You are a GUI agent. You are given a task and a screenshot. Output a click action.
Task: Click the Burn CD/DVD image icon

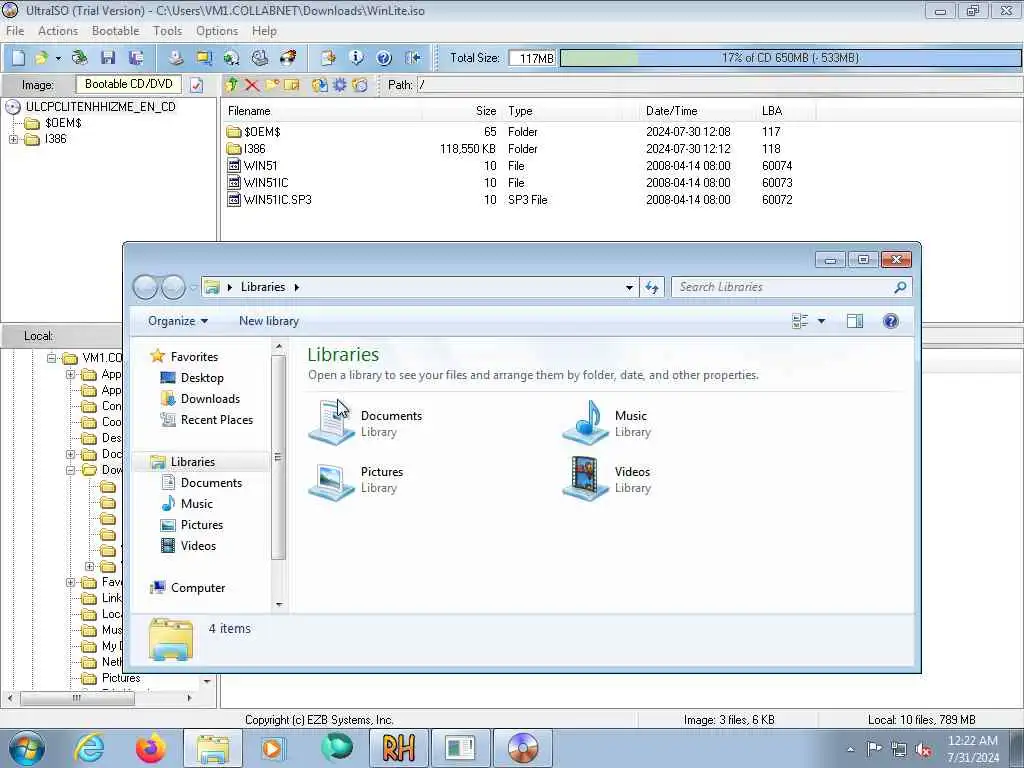pyautogui.click(x=288, y=58)
